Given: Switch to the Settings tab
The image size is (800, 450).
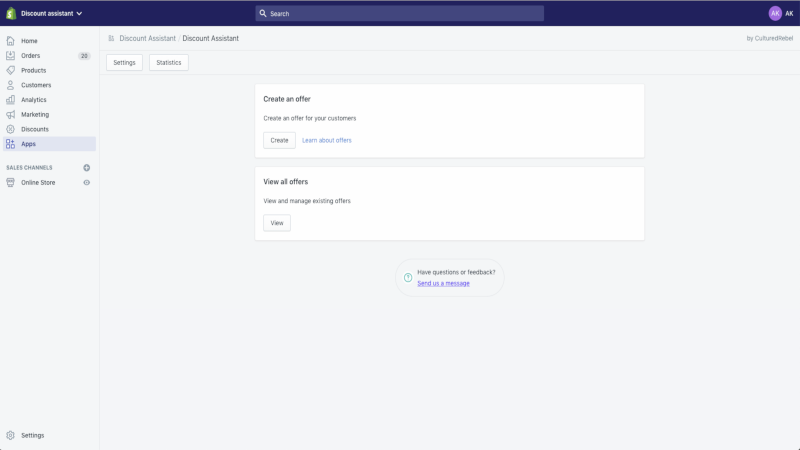Looking at the screenshot, I should [x=124, y=63].
